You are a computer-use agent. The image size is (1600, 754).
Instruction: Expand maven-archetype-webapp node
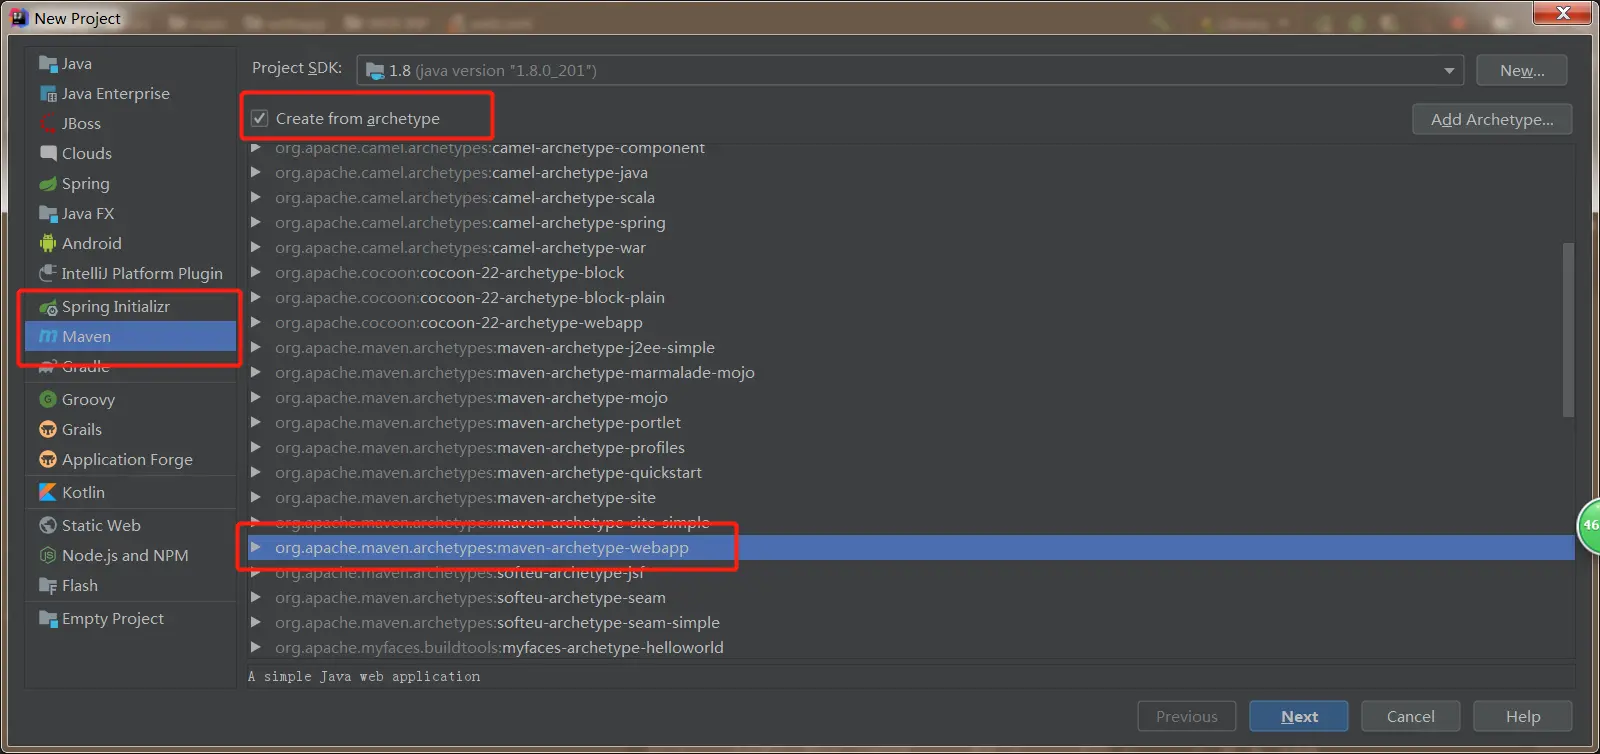click(x=256, y=547)
